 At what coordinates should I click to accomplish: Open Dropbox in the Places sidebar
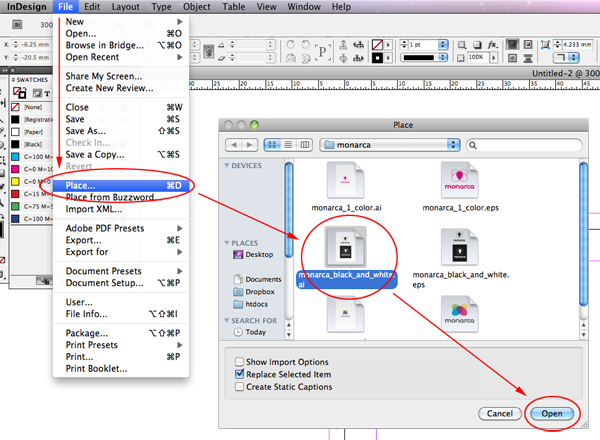click(254, 292)
